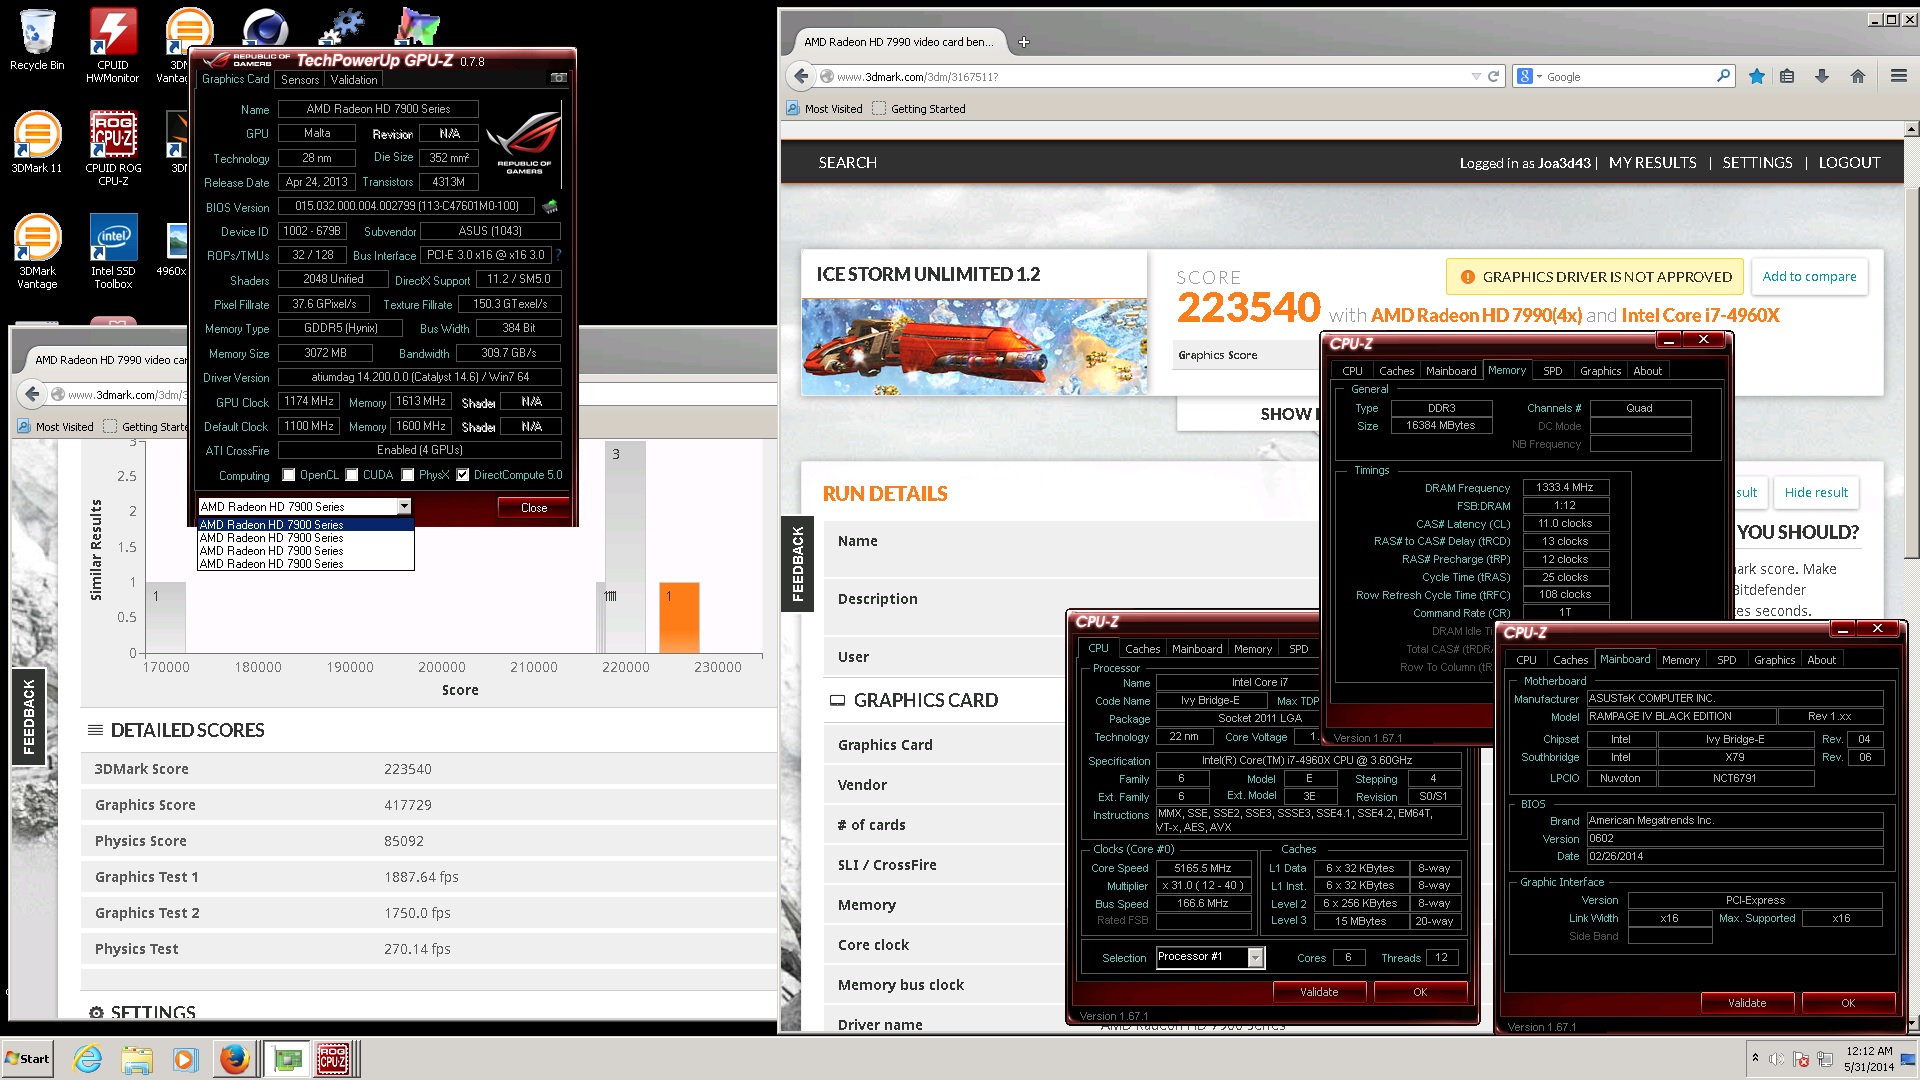Launch Intel SSD Toolbox shortcut
The width and height of the screenshot is (1920, 1080).
[113, 251]
